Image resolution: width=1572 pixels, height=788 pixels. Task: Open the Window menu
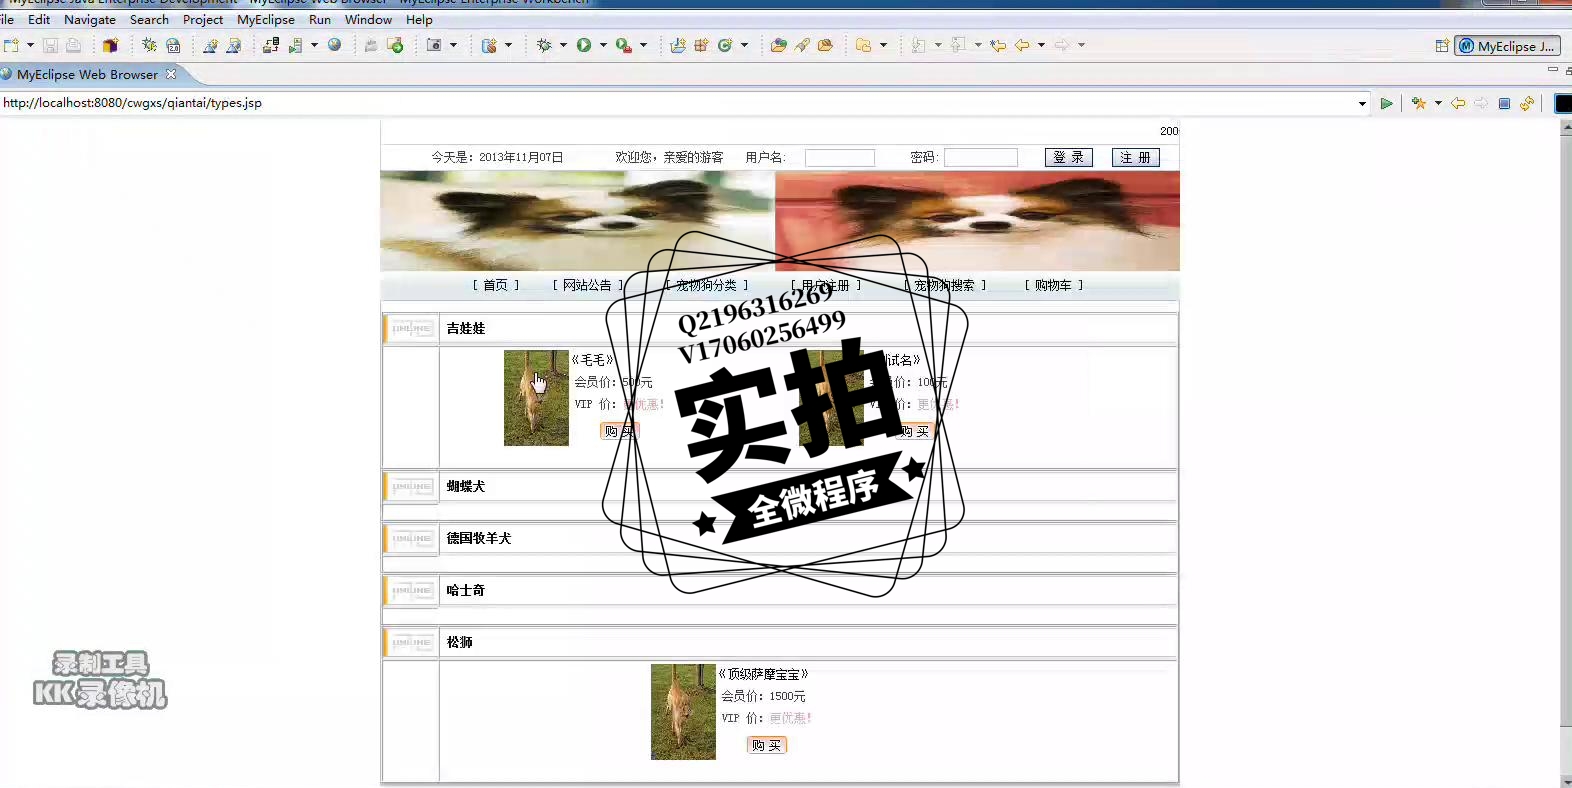click(x=368, y=19)
